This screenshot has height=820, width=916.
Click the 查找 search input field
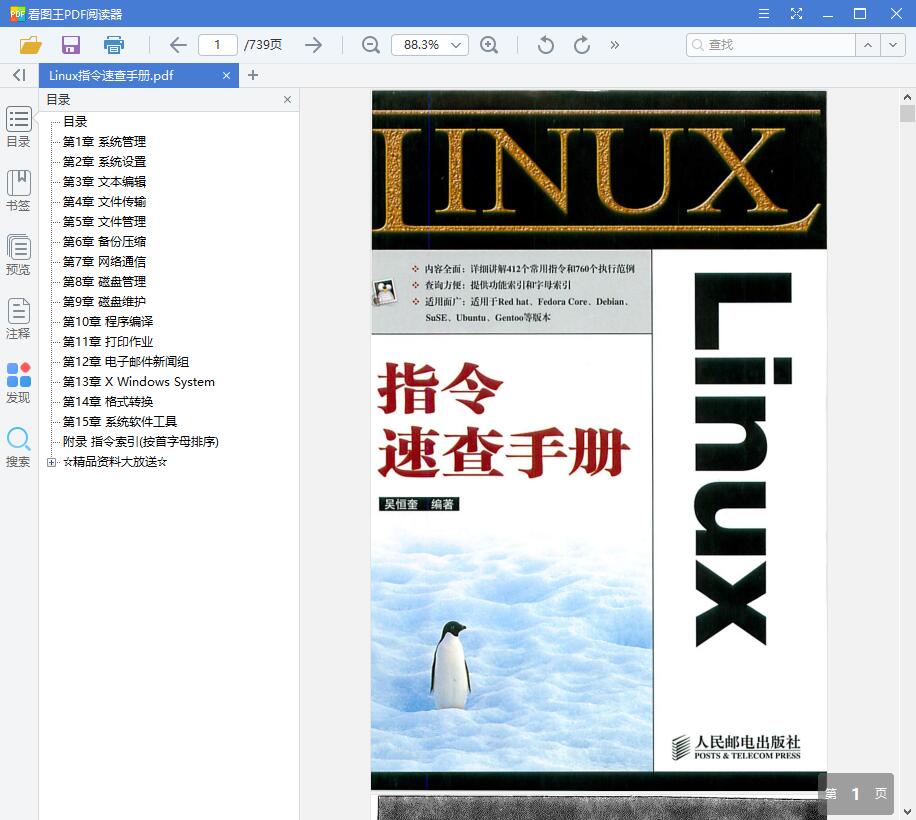coord(771,45)
